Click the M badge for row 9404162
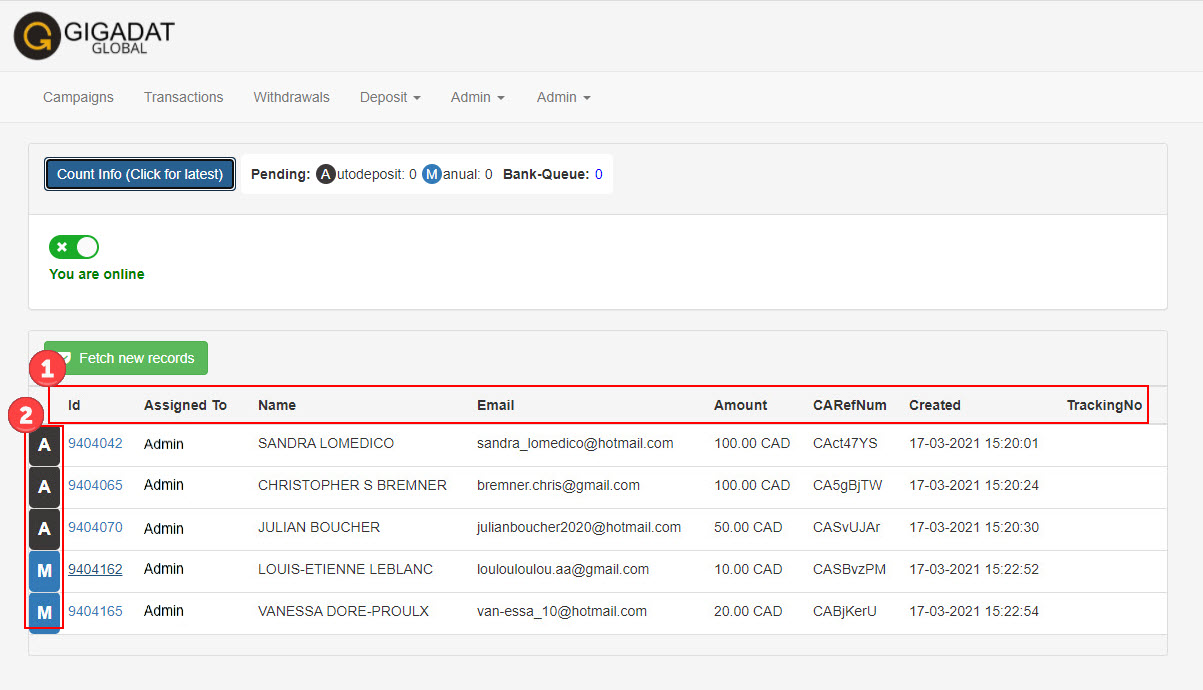Image resolution: width=1203 pixels, height=690 pixels. tap(44, 571)
